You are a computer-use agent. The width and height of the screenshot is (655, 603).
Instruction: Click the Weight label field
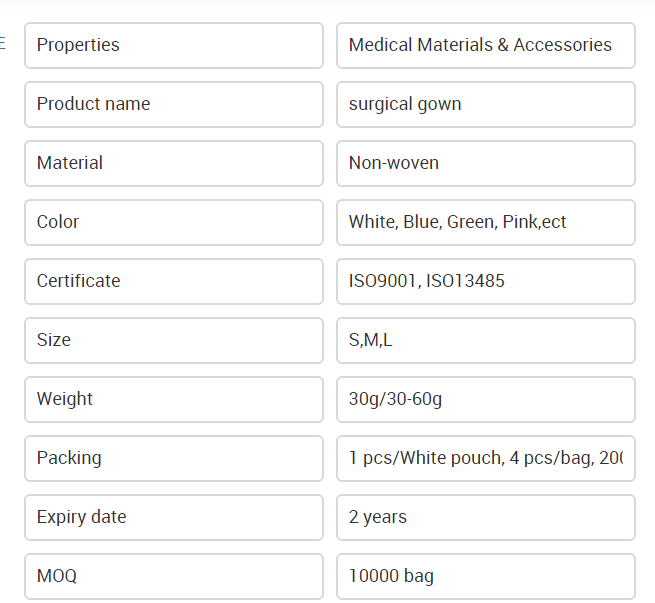(x=174, y=400)
